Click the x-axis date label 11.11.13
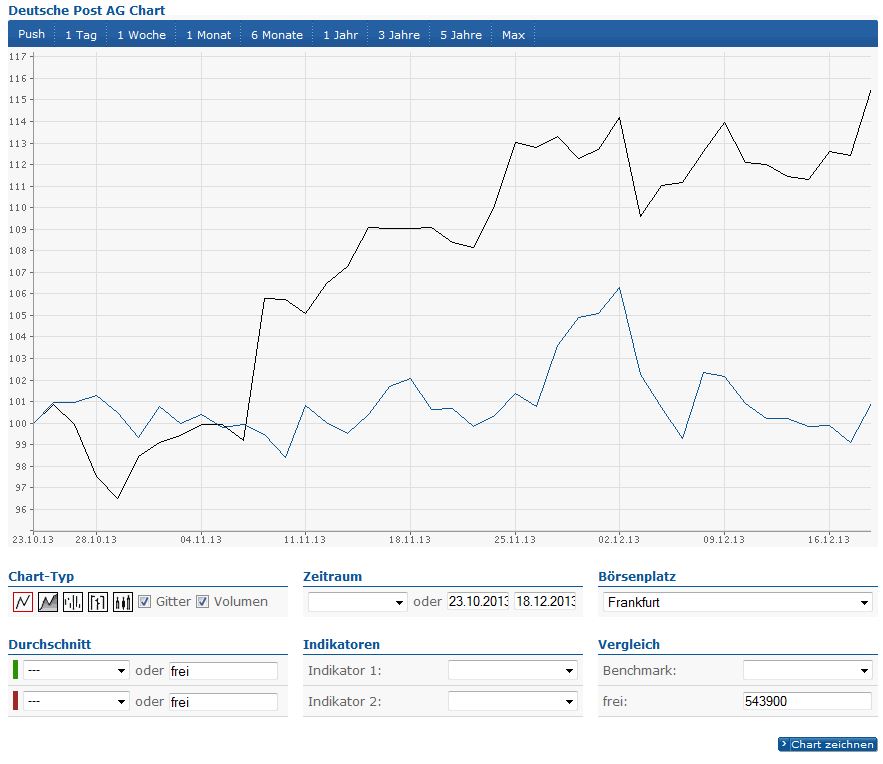 point(305,539)
